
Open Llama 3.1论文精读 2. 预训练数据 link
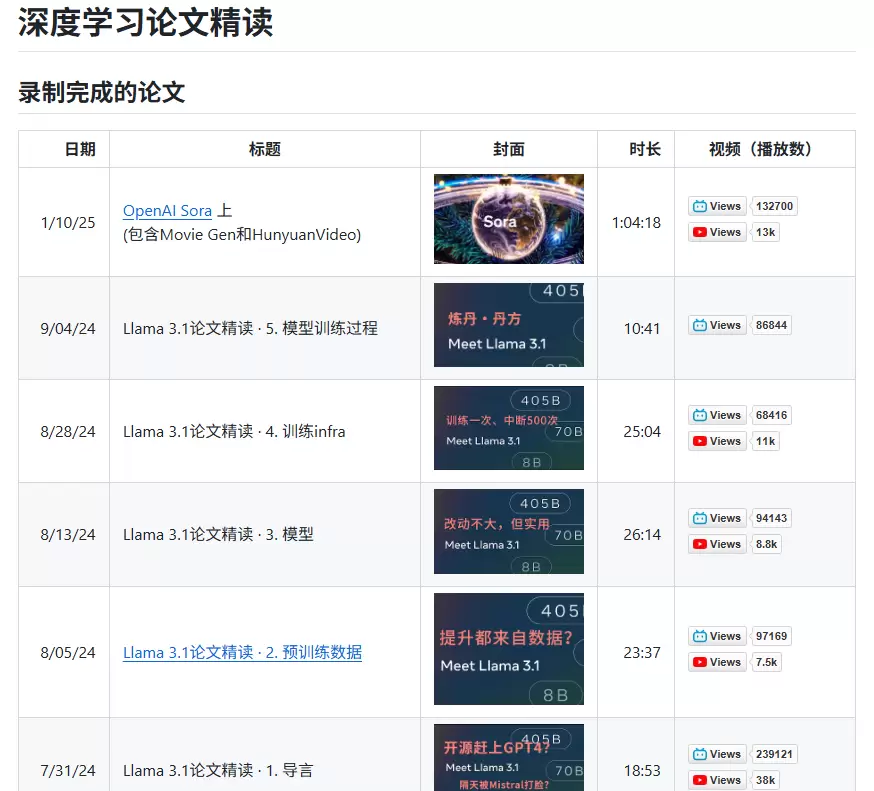242,652
